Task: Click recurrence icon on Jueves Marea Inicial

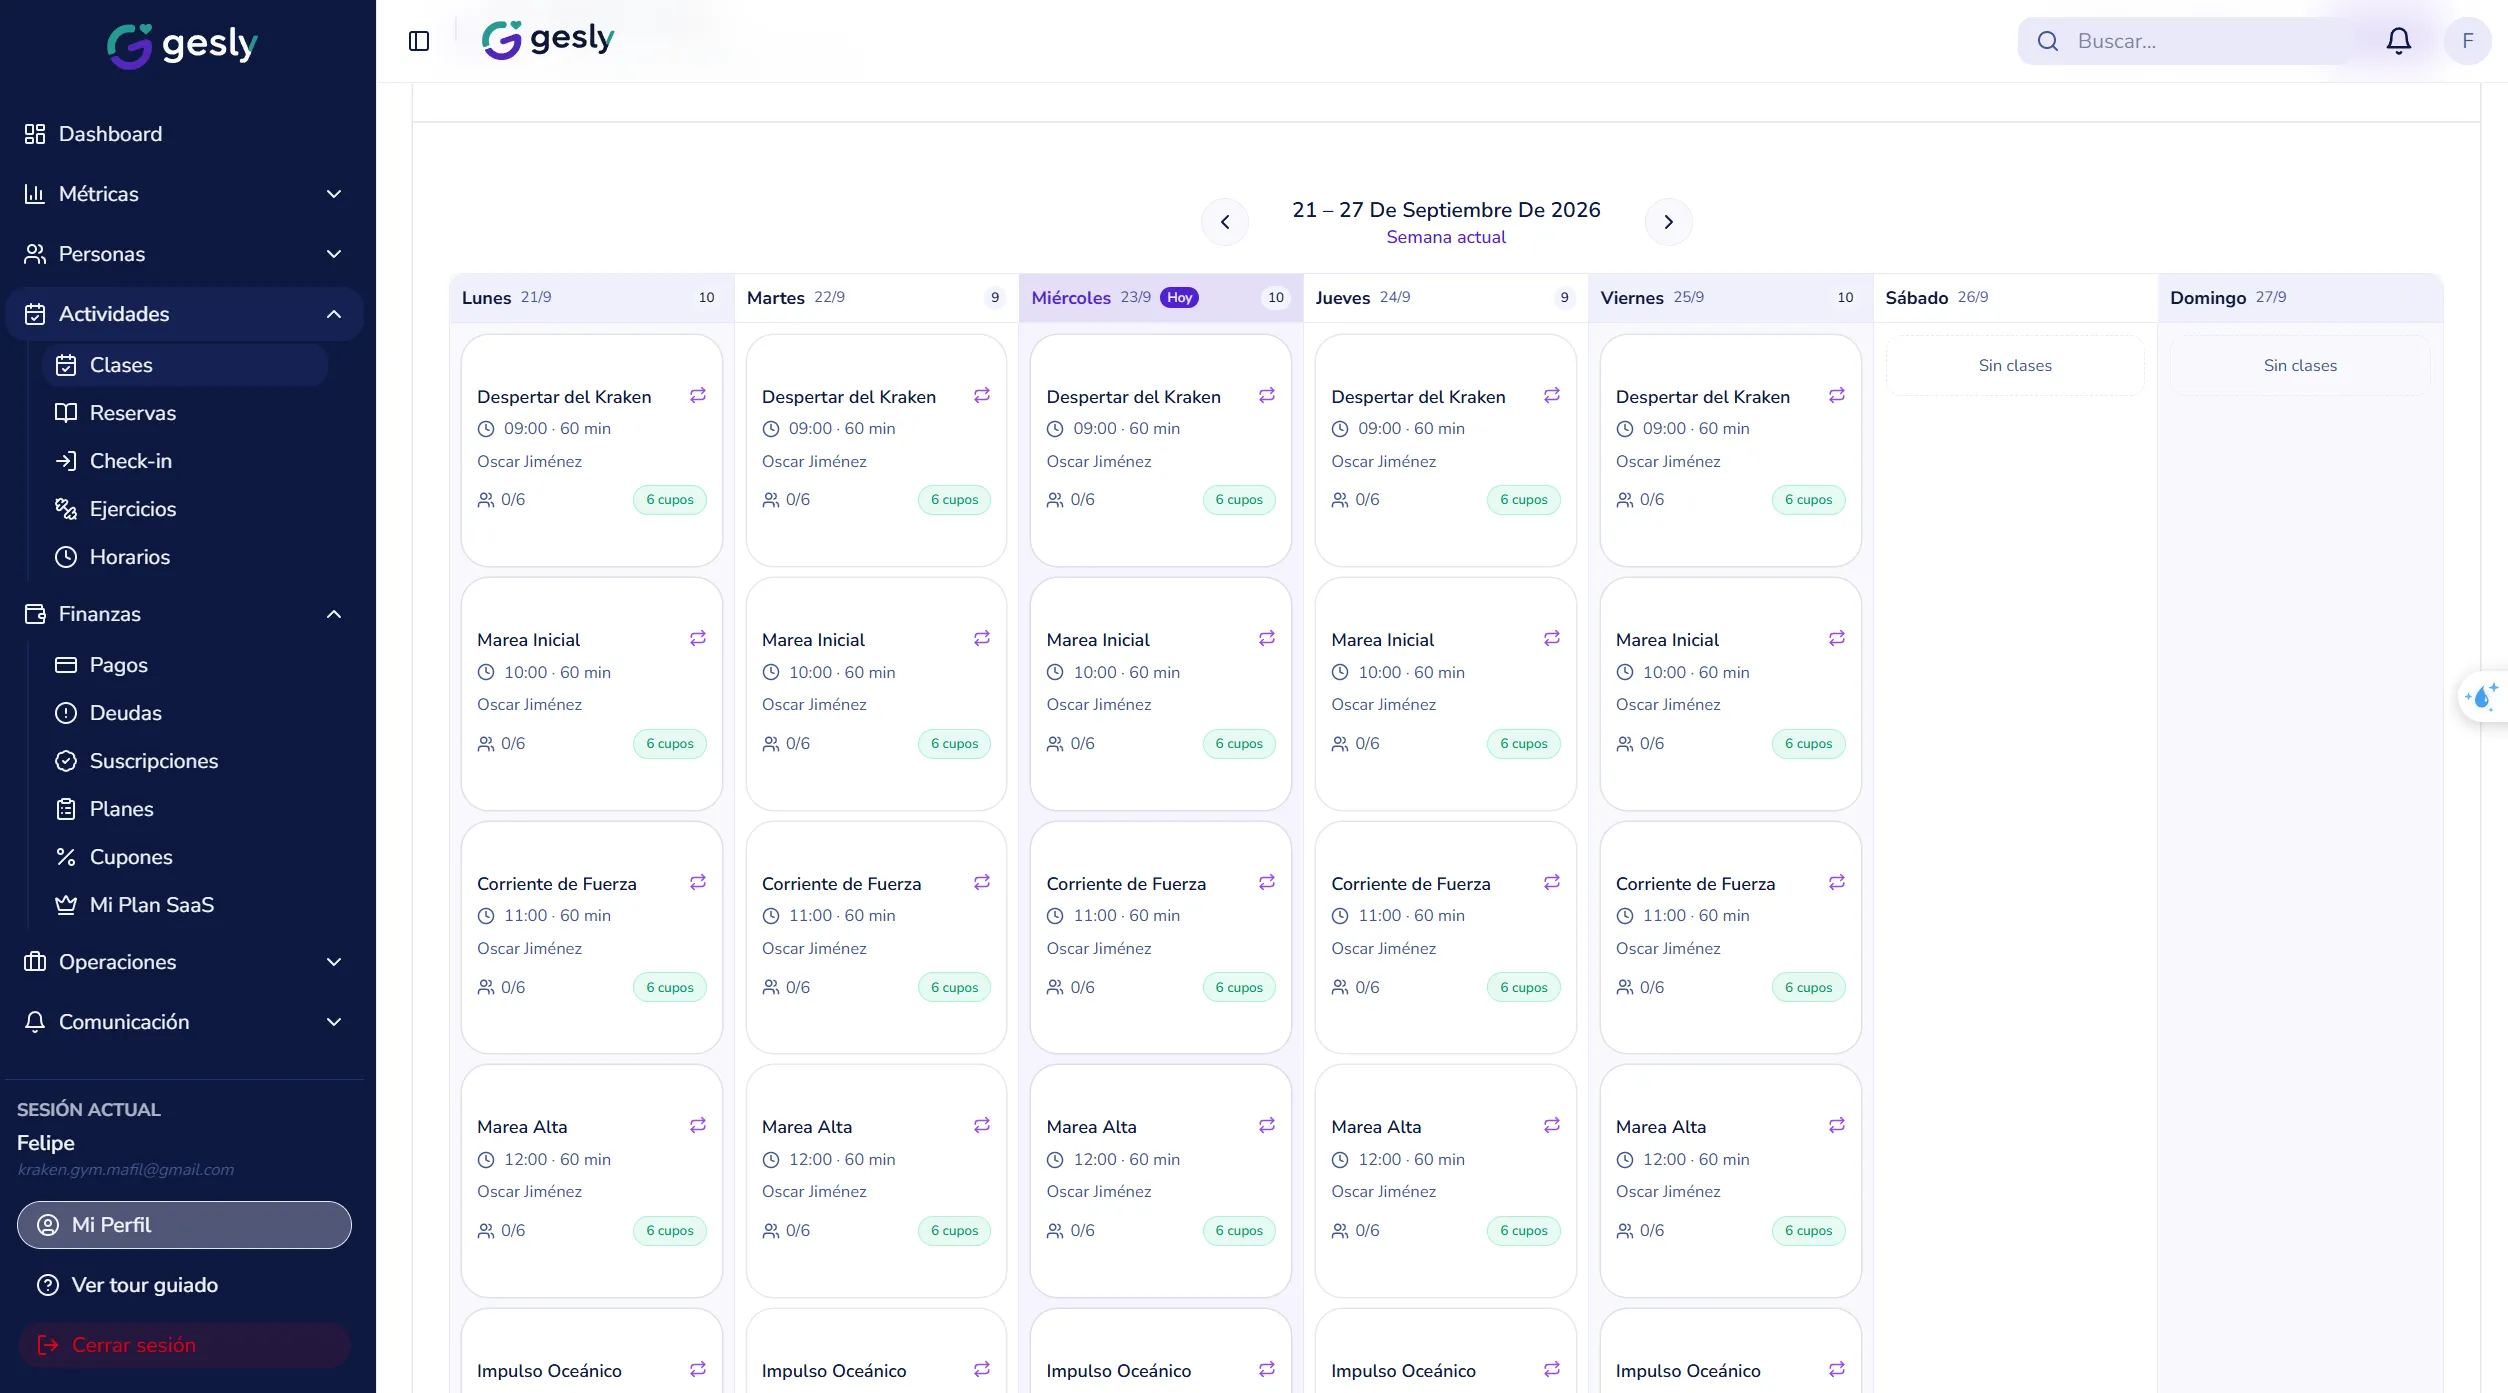Action: tap(1552, 638)
